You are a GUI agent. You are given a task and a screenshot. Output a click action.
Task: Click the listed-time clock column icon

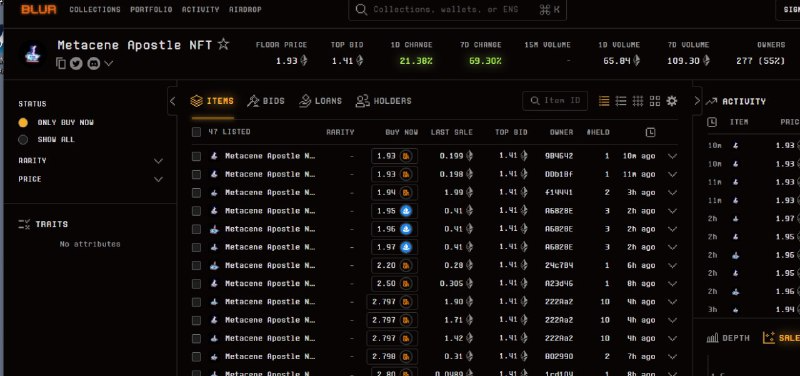650,133
